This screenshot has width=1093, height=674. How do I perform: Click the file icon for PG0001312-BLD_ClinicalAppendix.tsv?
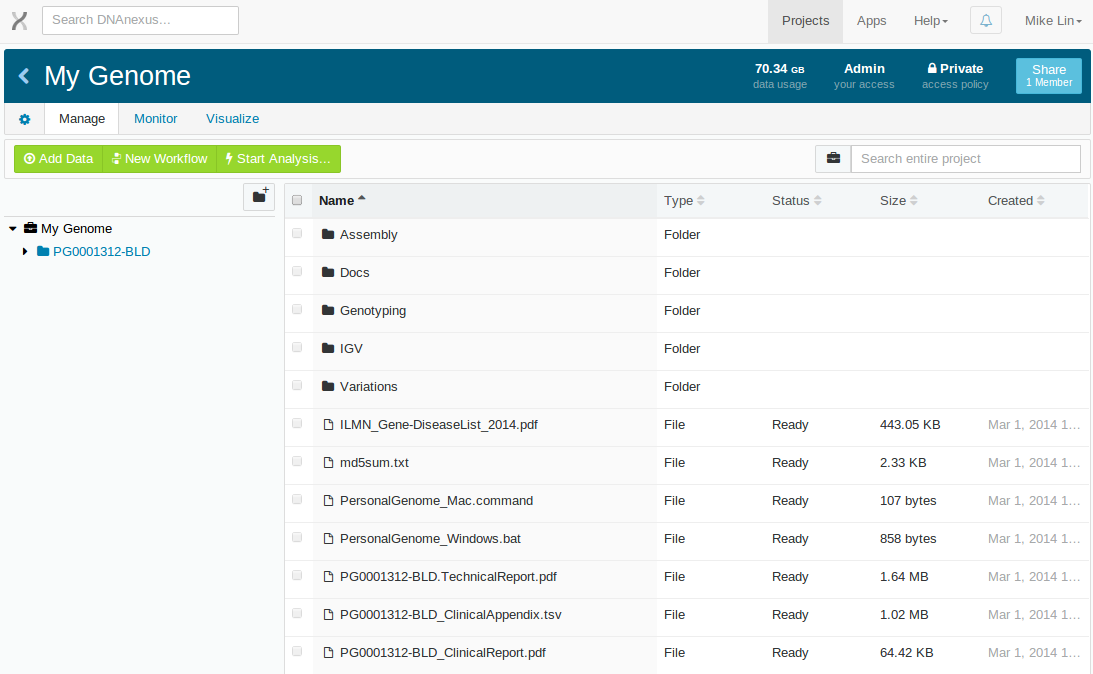pyautogui.click(x=328, y=614)
